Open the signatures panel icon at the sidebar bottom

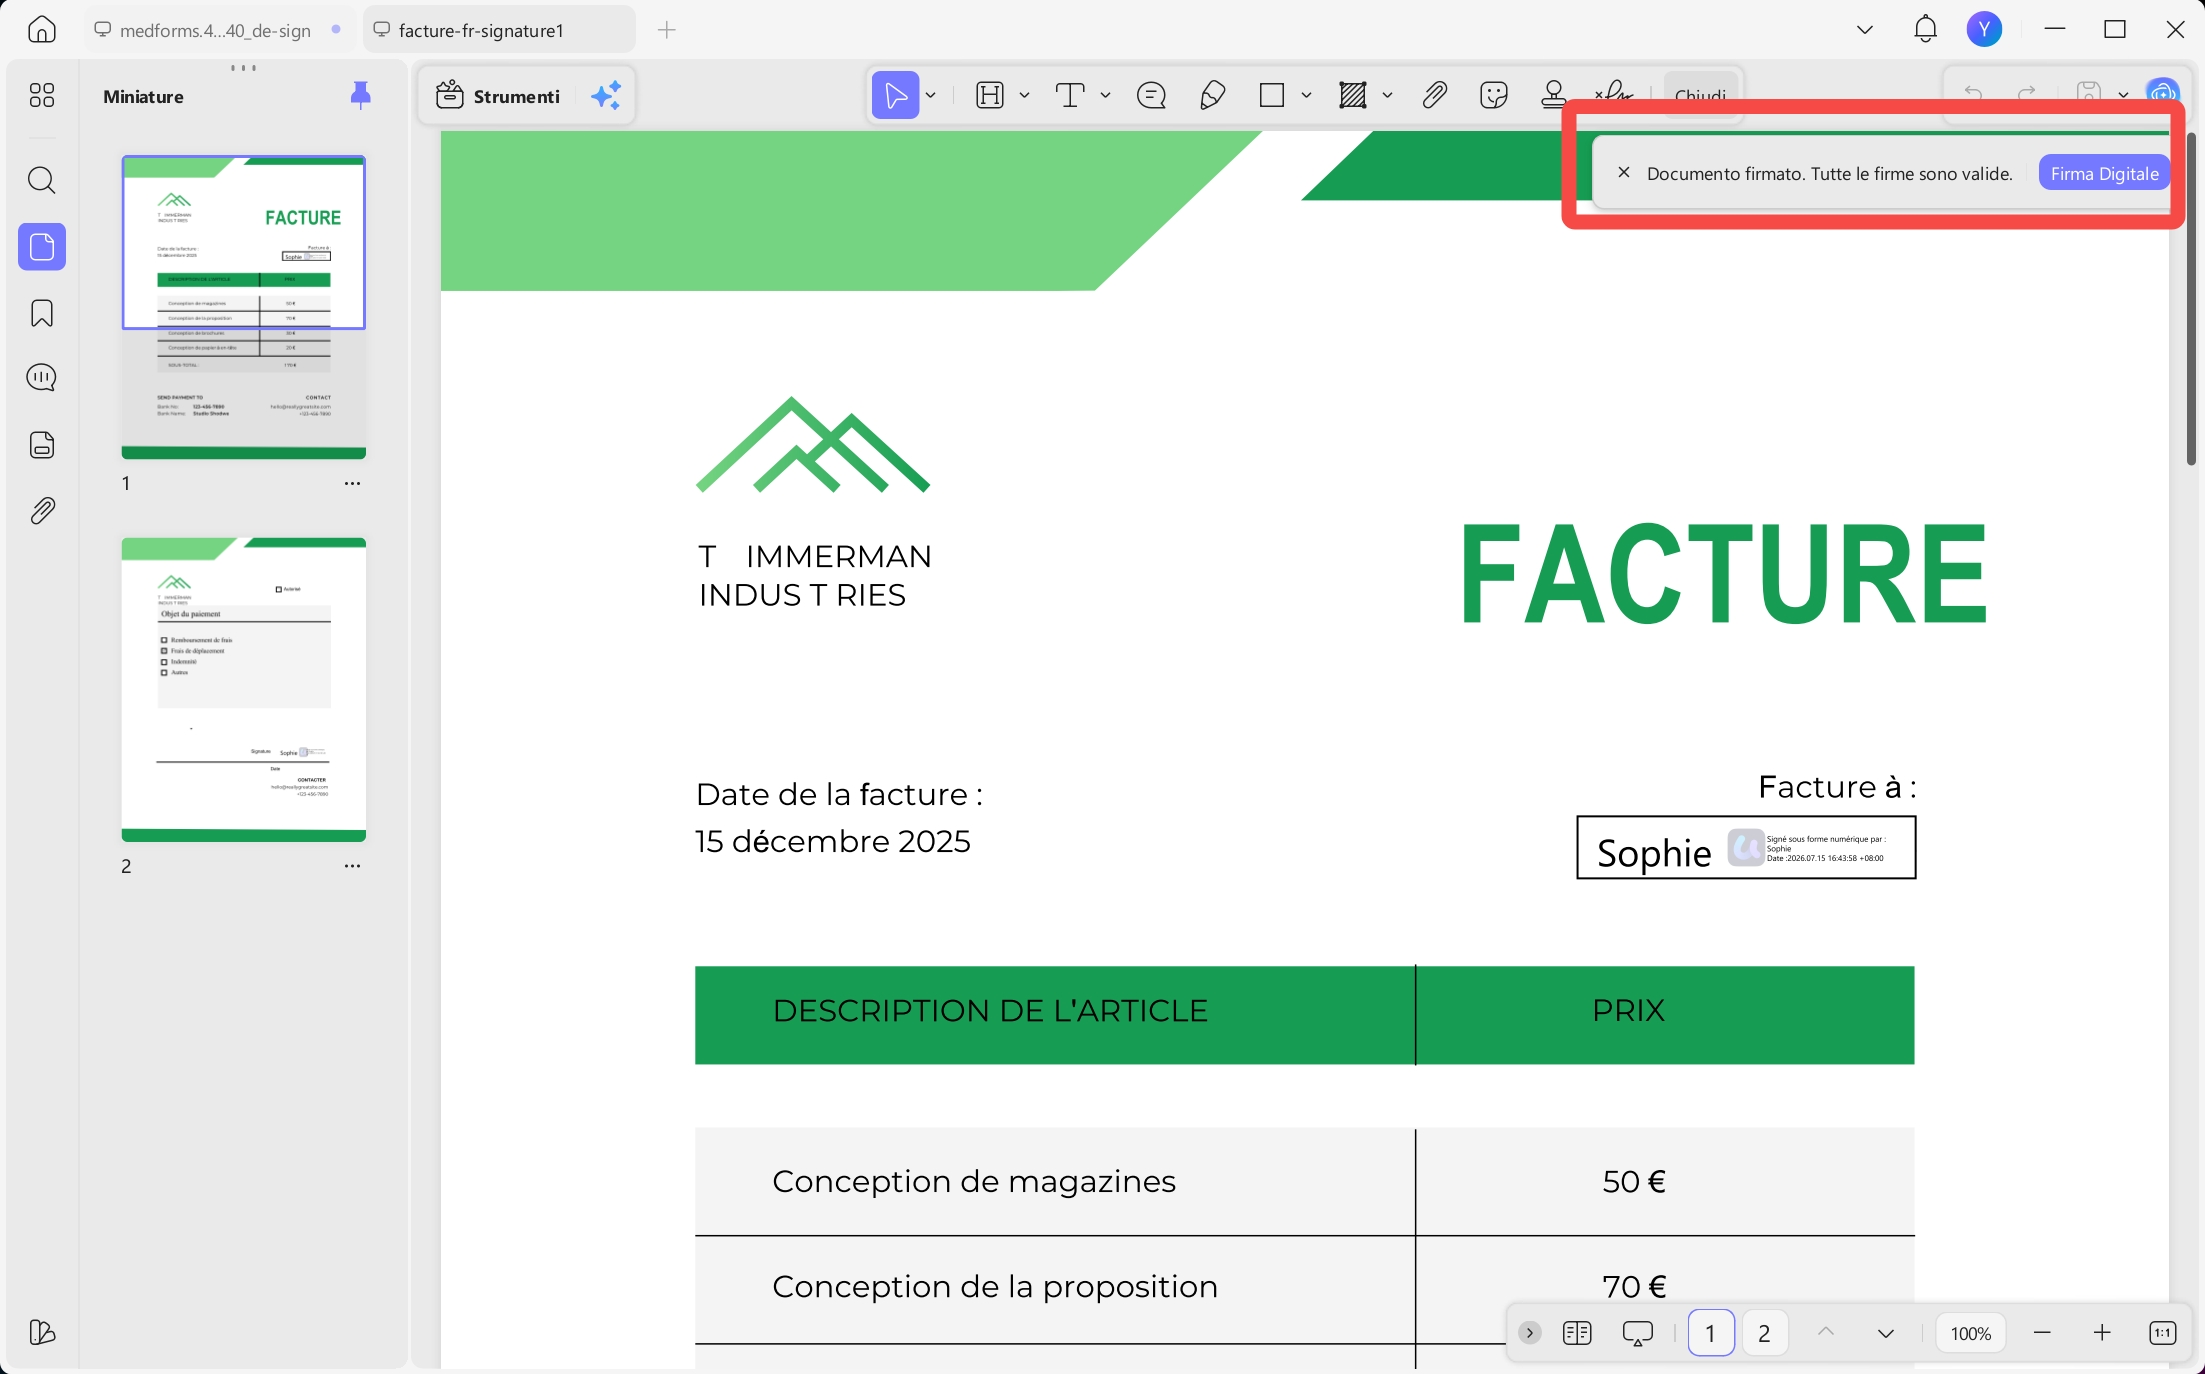(42, 1332)
